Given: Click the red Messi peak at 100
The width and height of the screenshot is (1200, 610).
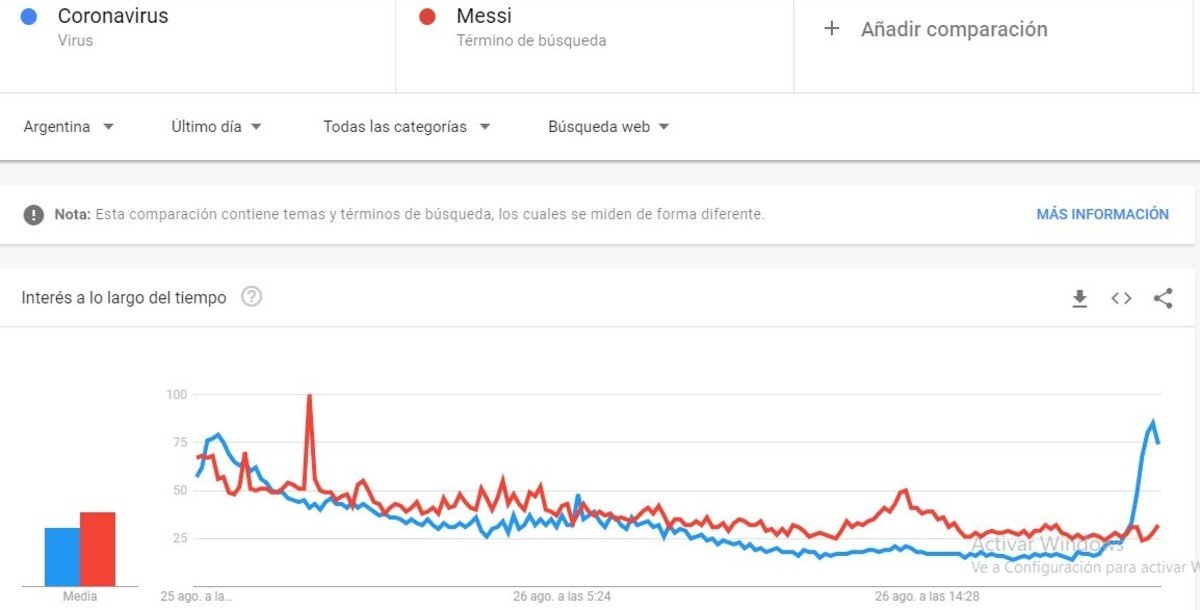Looking at the screenshot, I should [x=309, y=397].
